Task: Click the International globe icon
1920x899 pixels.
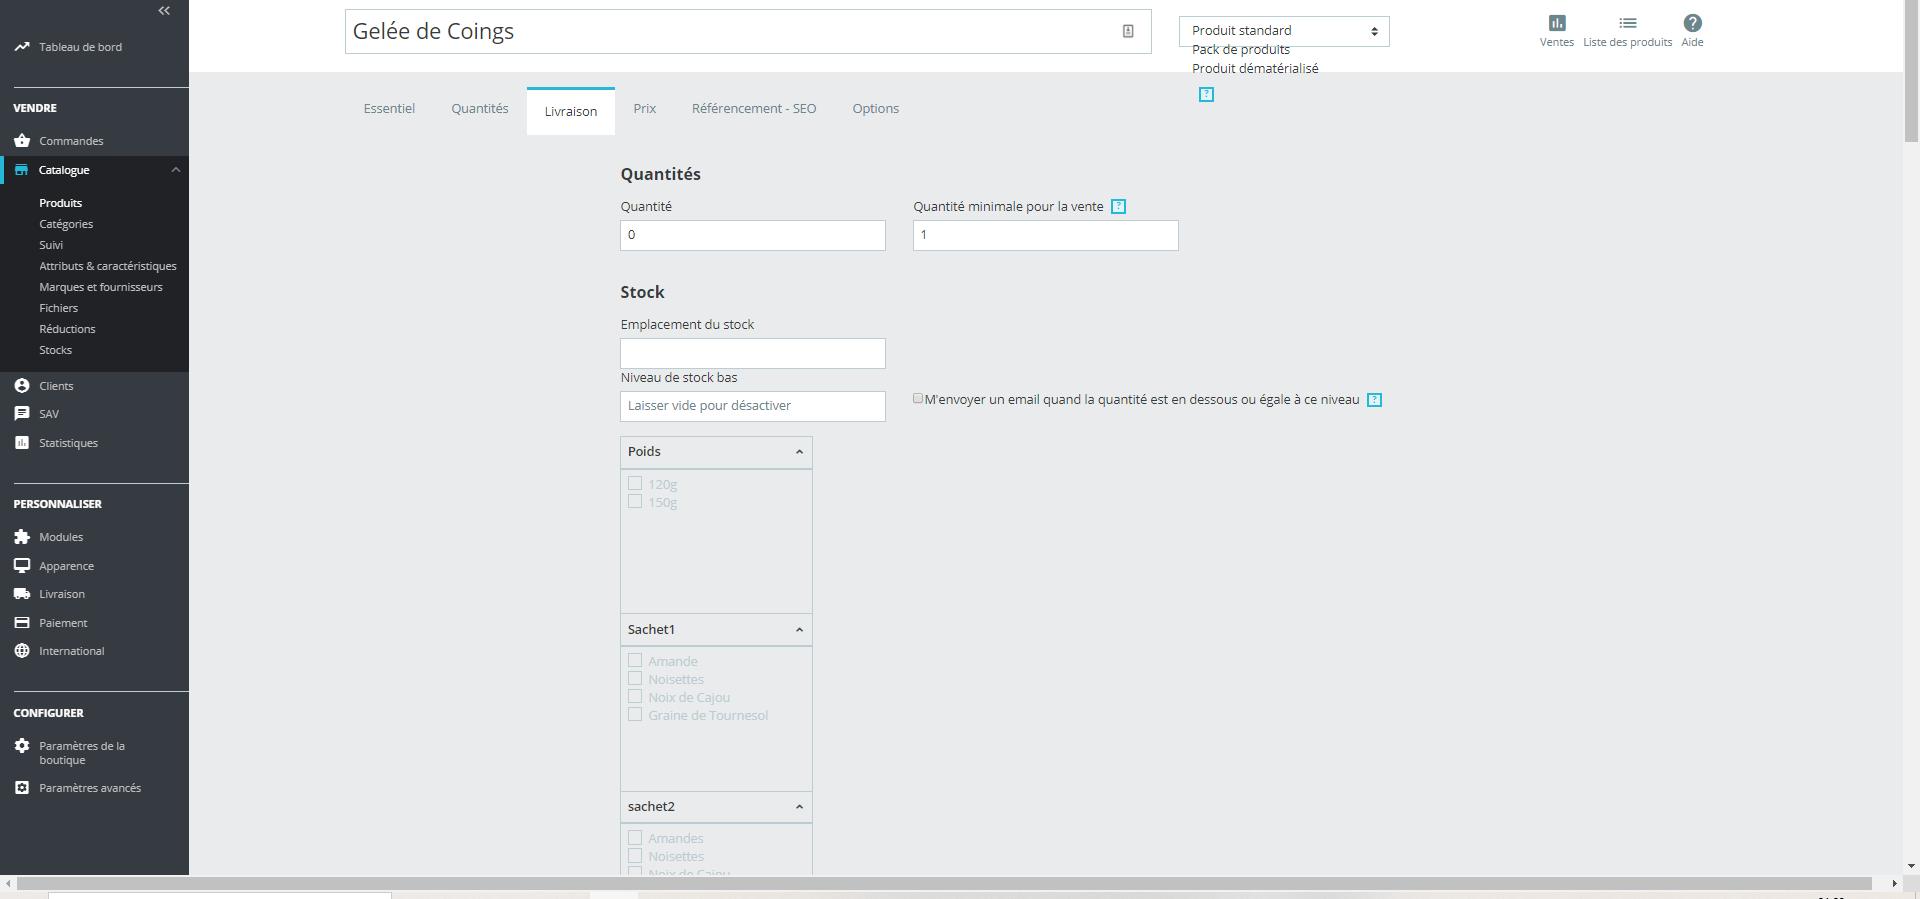Action: pyautogui.click(x=22, y=651)
